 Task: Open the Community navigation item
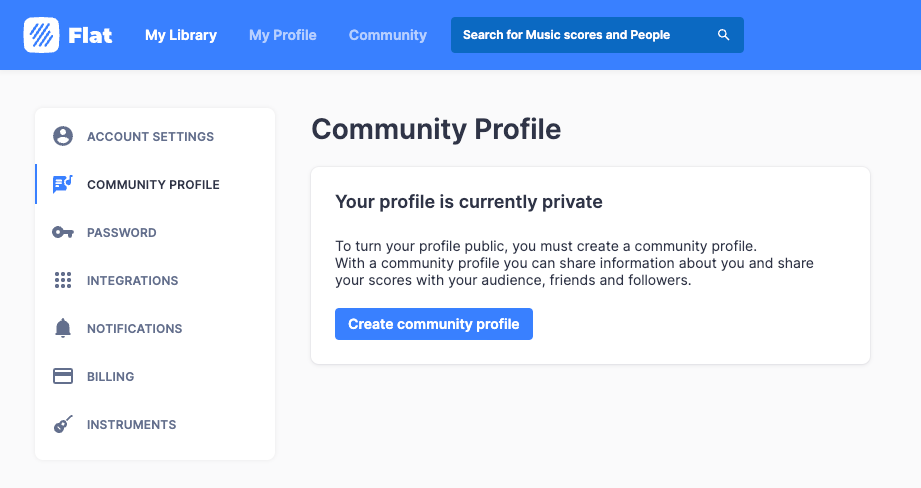pos(388,35)
